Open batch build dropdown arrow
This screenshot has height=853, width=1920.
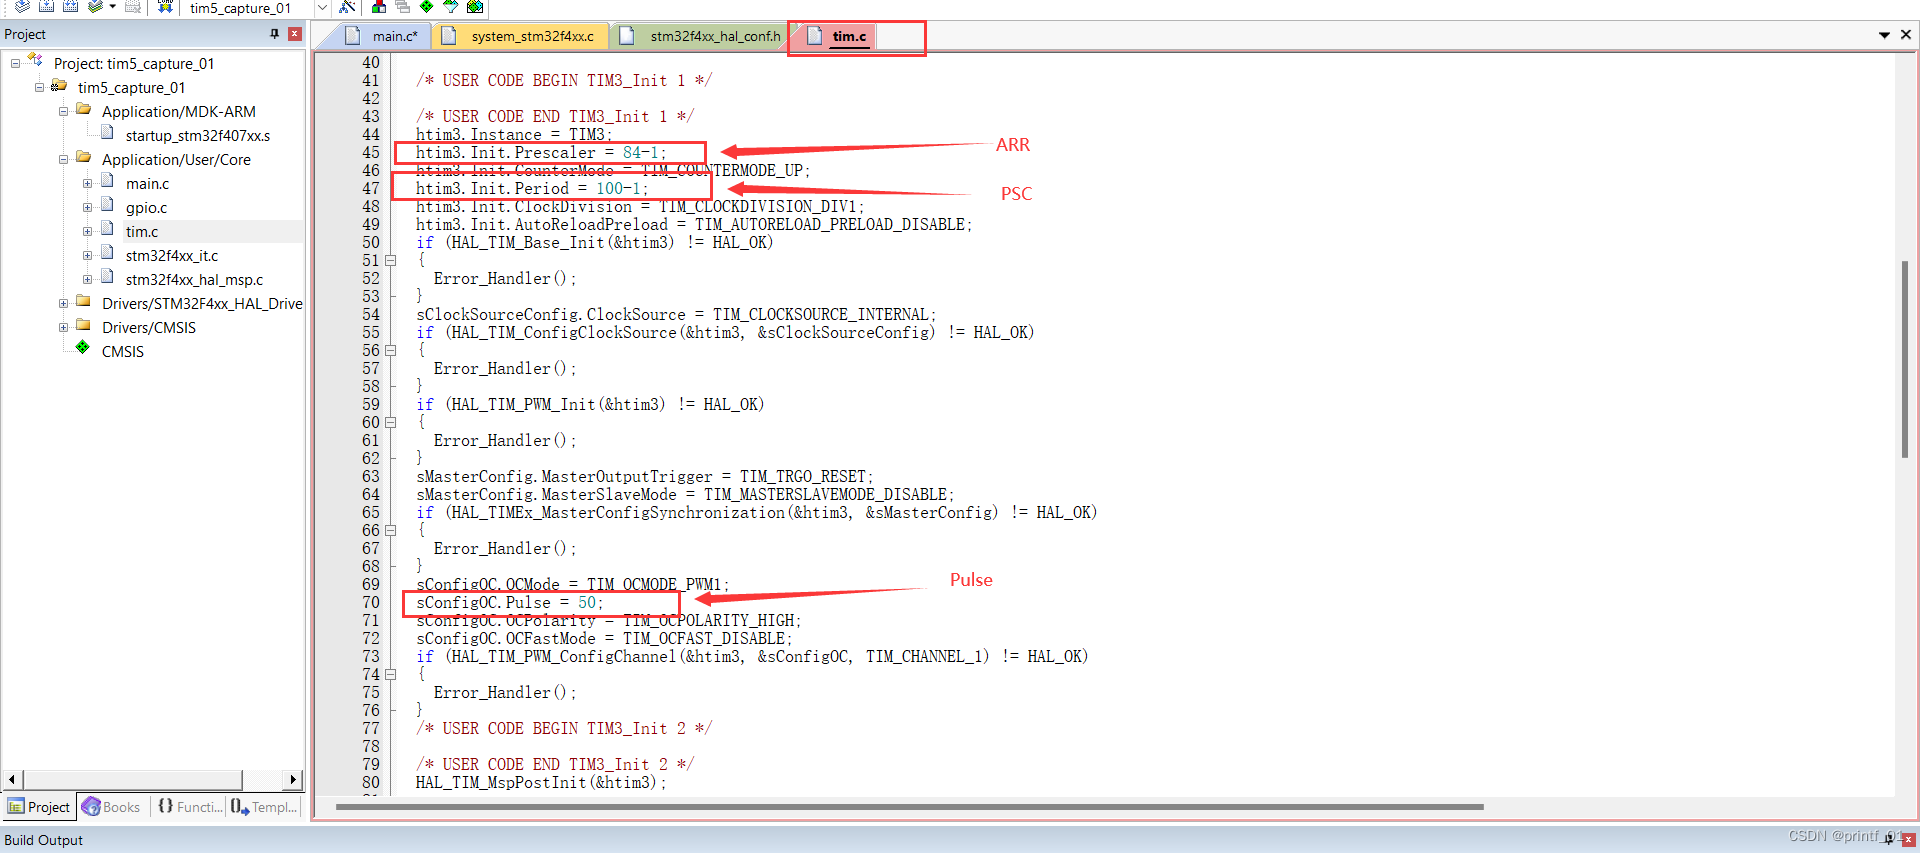point(112,6)
